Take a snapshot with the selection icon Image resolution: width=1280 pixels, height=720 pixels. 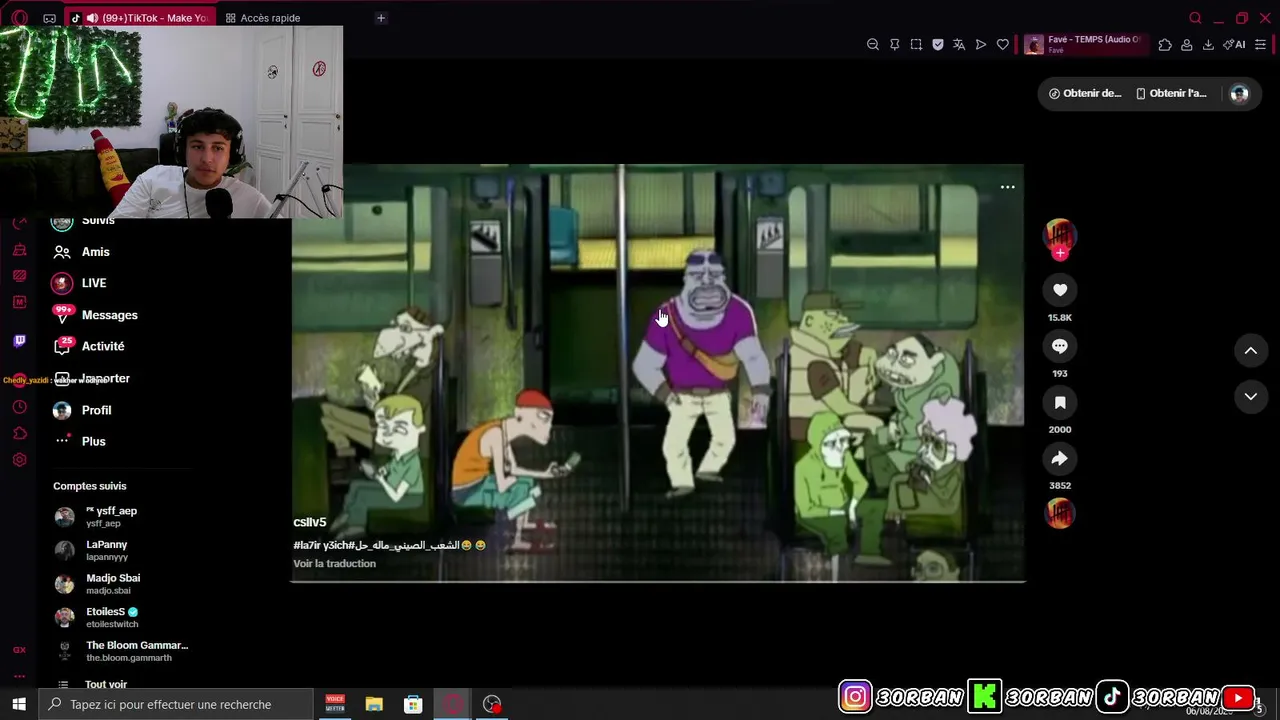point(916,44)
